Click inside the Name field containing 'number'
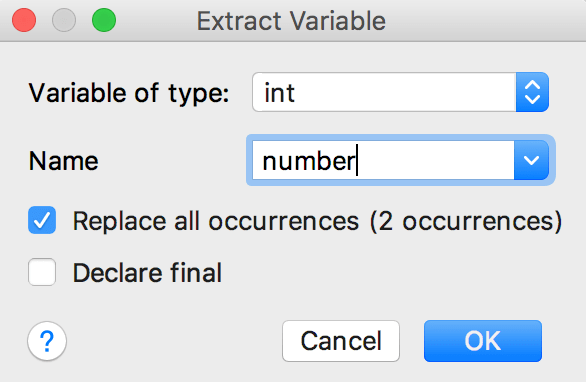 point(383,160)
